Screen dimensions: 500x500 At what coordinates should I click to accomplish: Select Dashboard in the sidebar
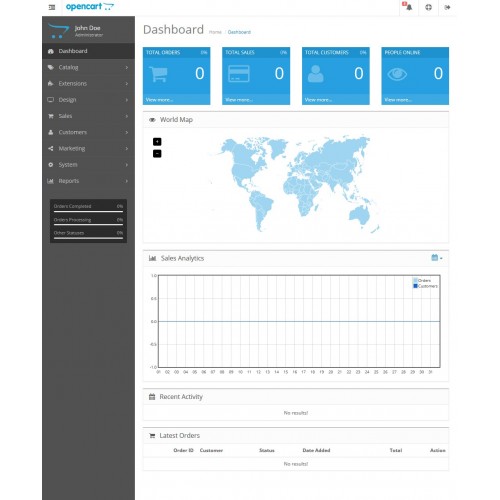pyautogui.click(x=88, y=51)
